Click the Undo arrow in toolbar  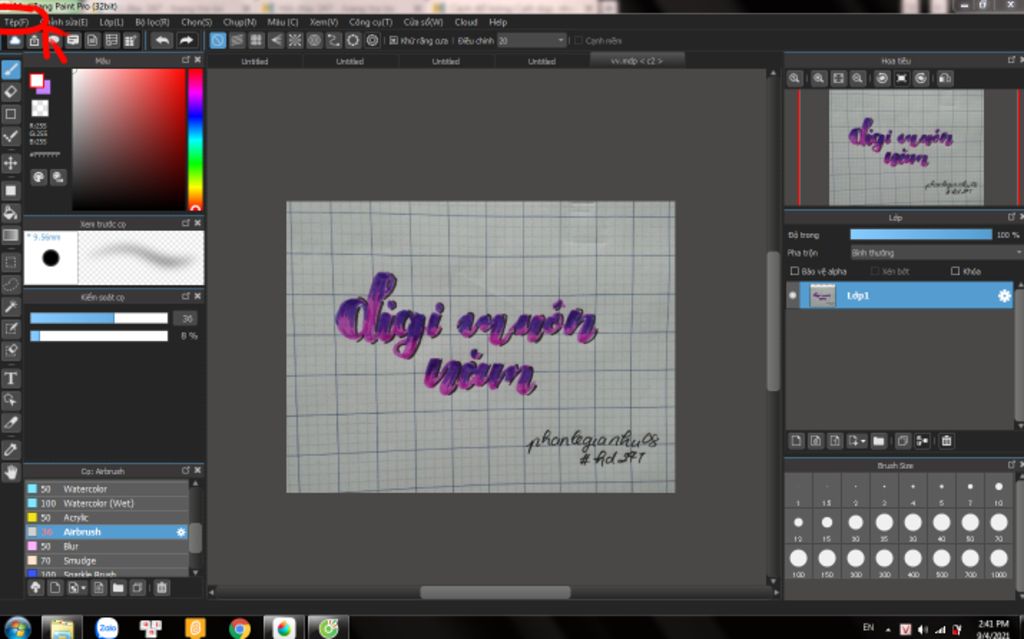(162, 41)
